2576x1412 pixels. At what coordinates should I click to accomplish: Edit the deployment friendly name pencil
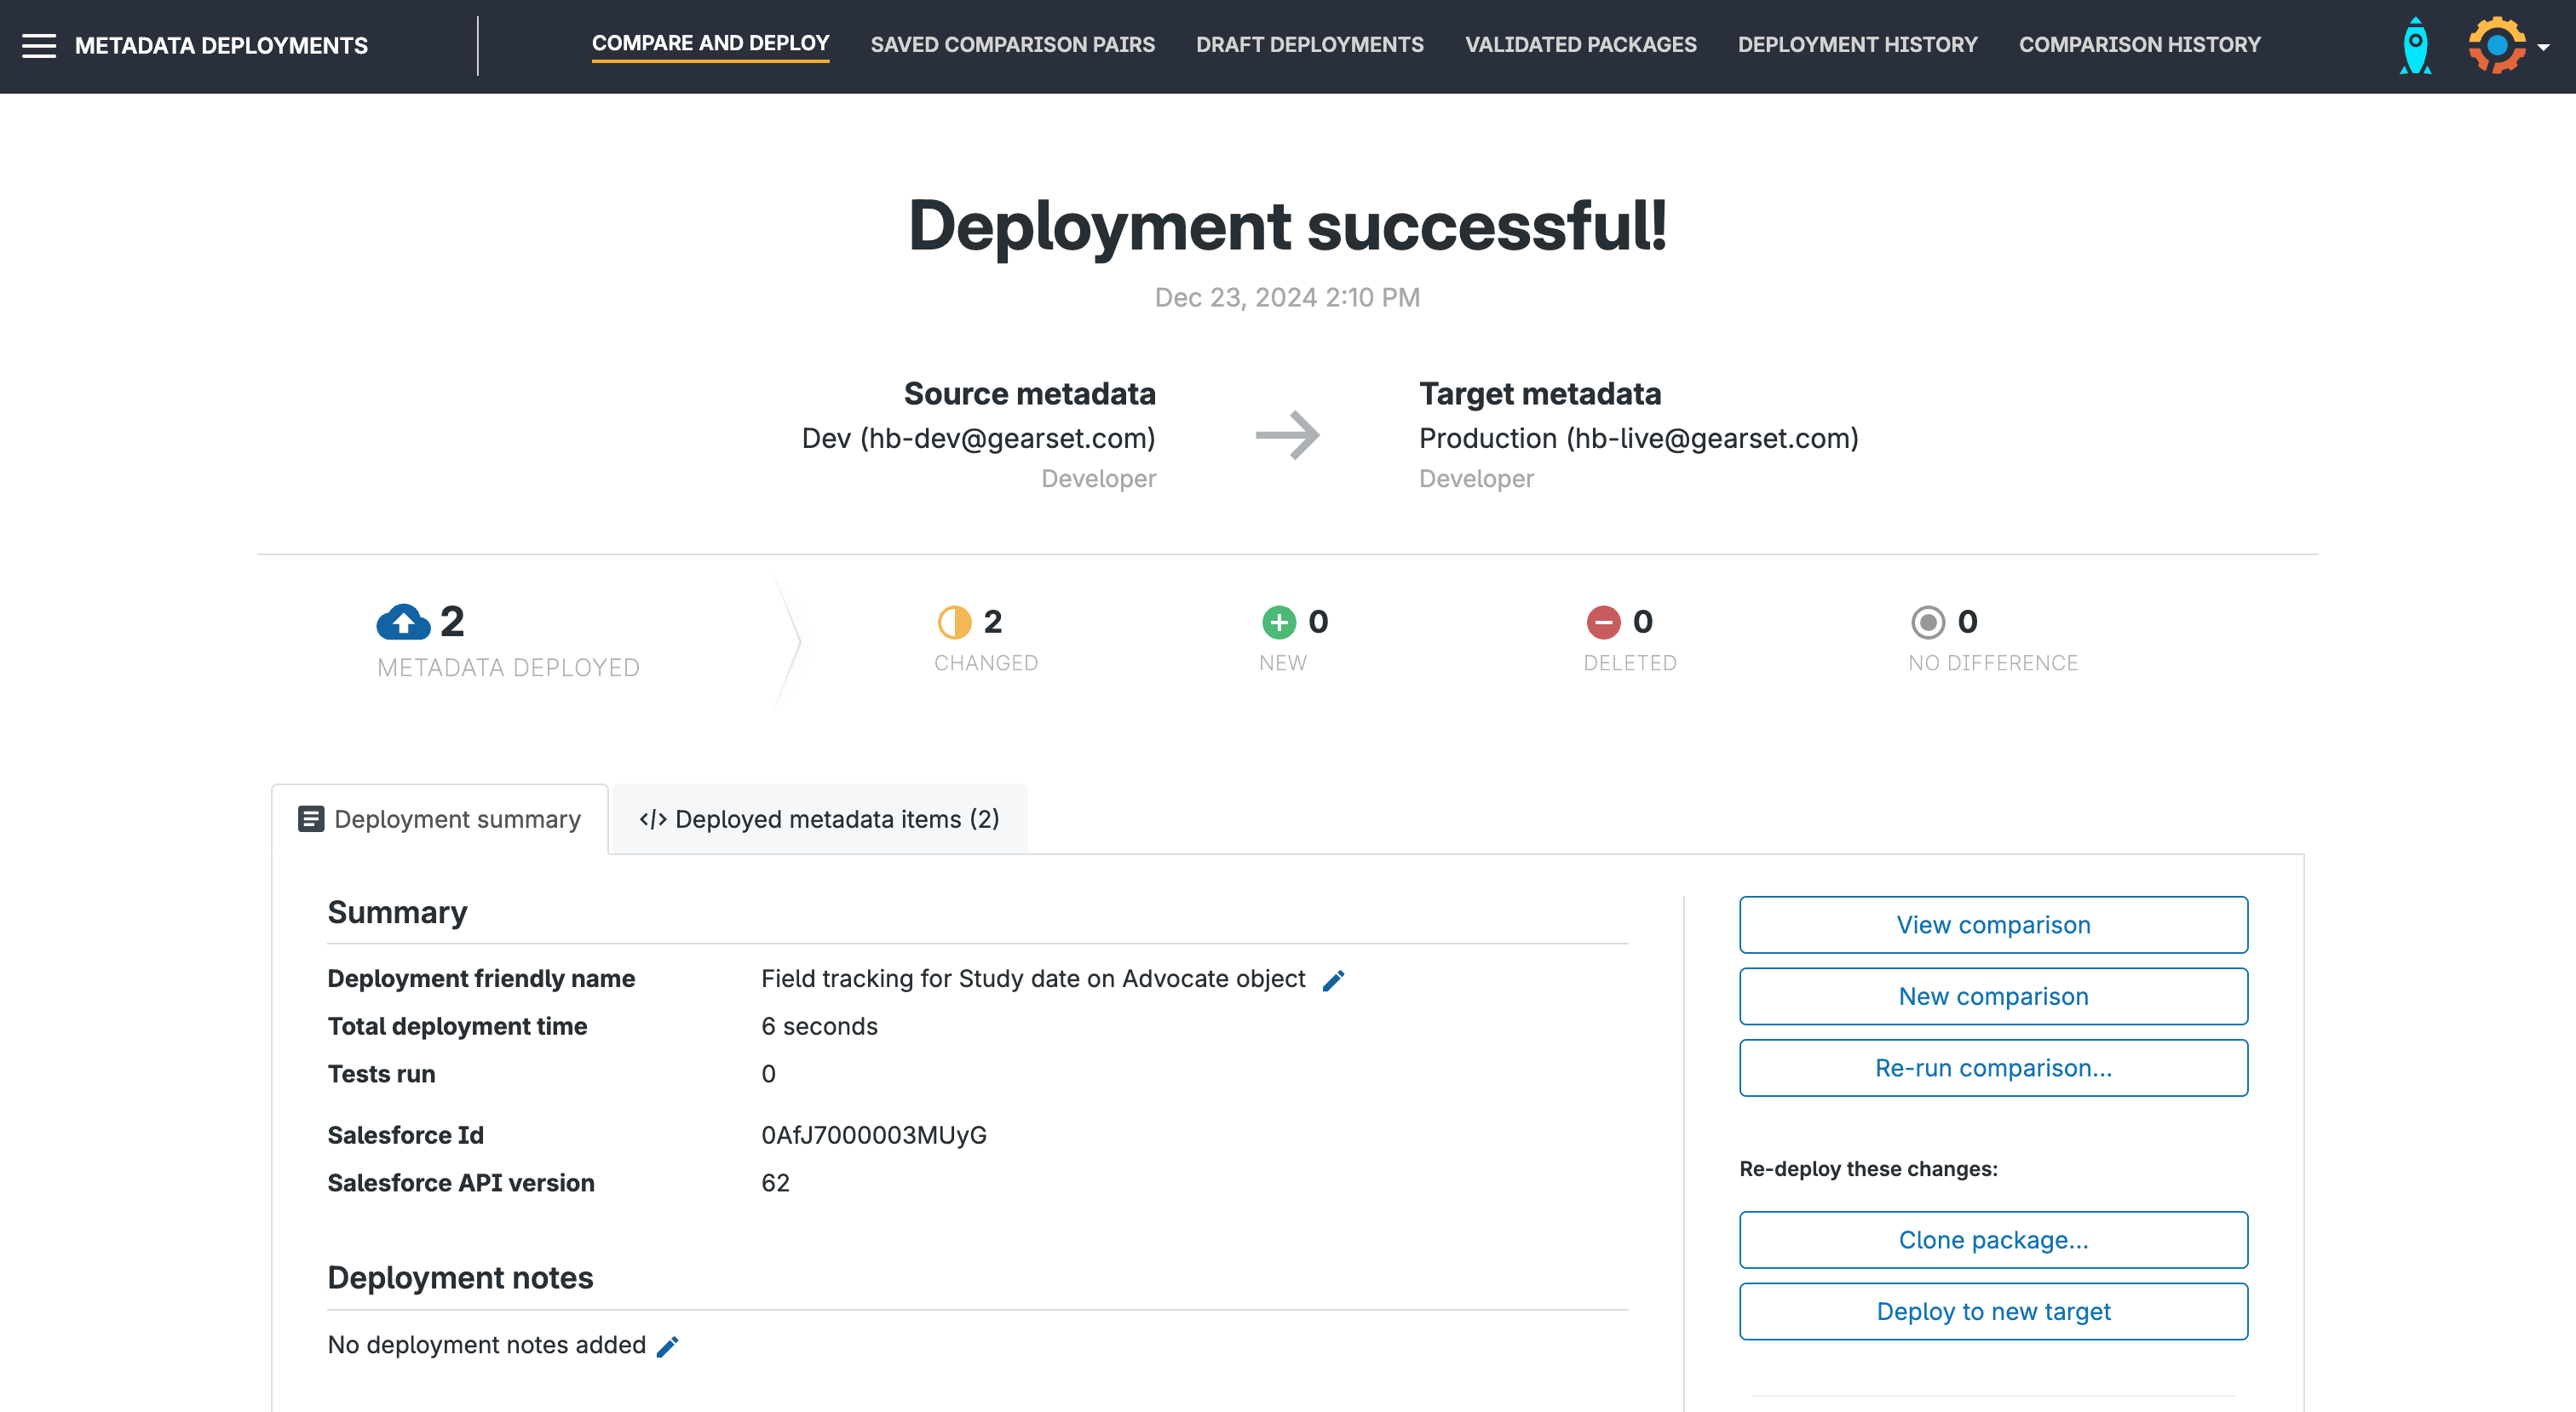[1333, 981]
